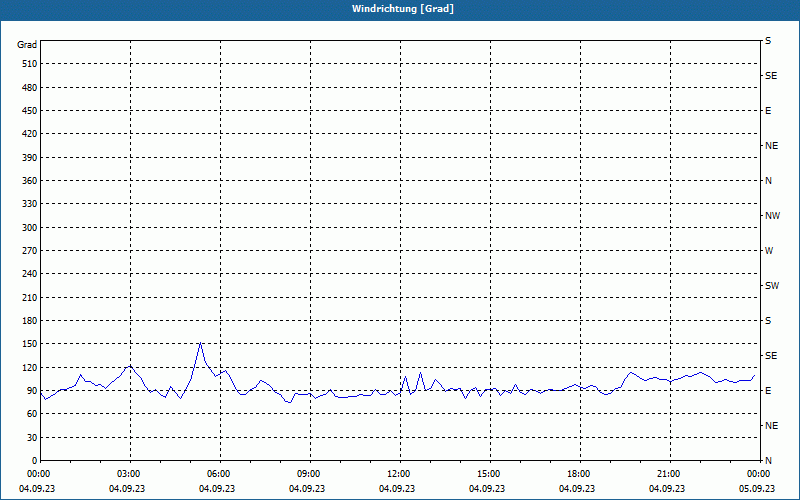Click the NE compass label beside 60

coord(771,426)
